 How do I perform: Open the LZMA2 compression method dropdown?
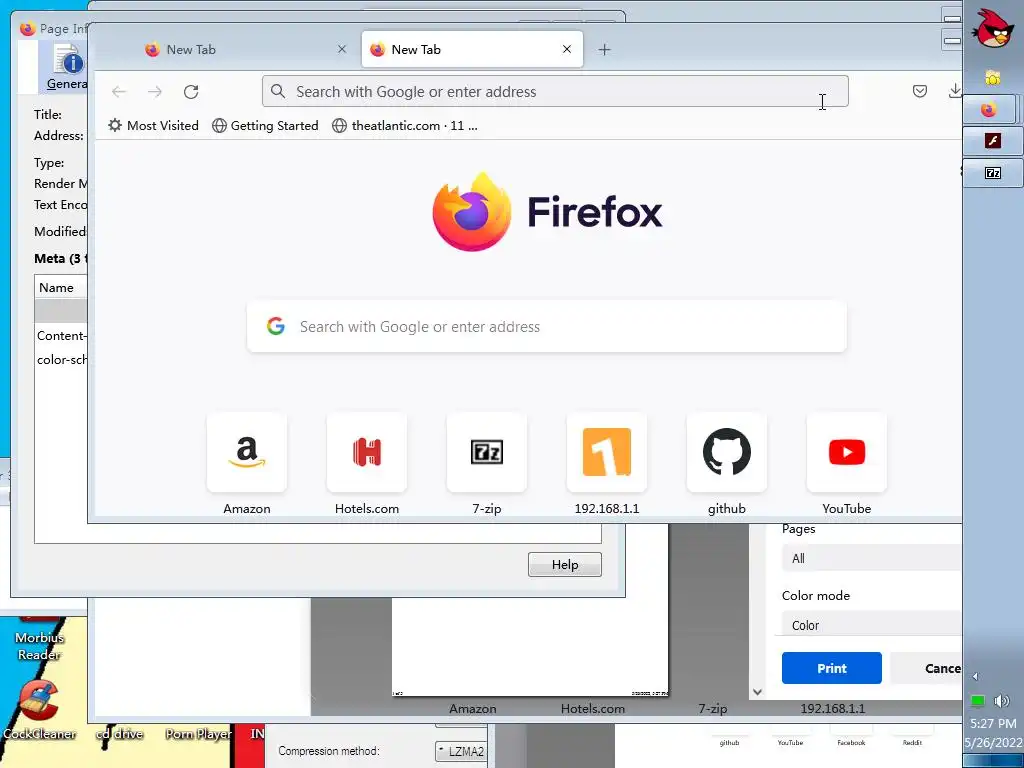(x=460, y=752)
